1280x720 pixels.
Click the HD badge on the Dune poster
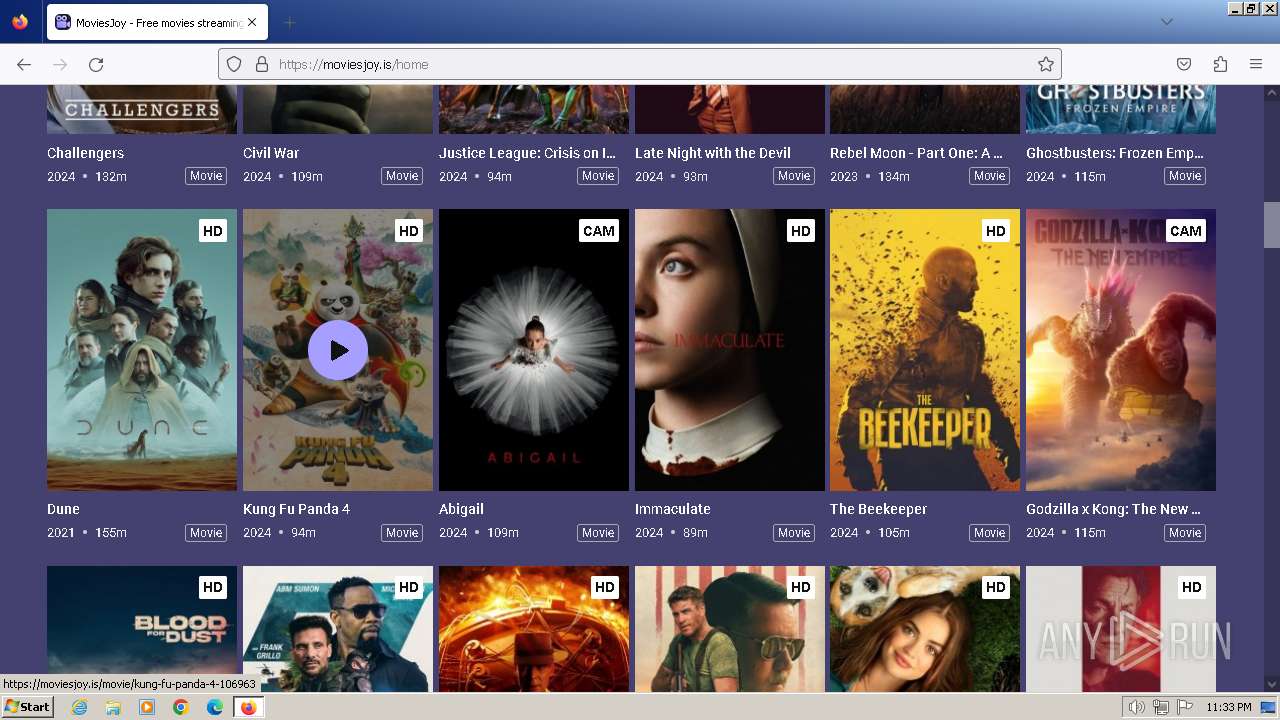coord(212,231)
